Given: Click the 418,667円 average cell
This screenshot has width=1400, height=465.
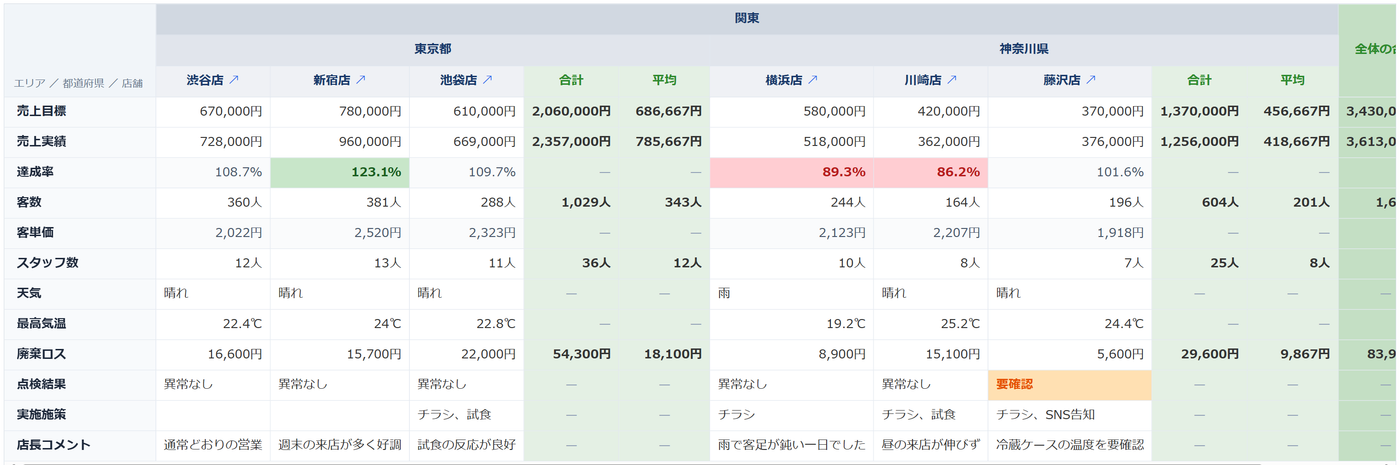Looking at the screenshot, I should pyautogui.click(x=1293, y=142).
